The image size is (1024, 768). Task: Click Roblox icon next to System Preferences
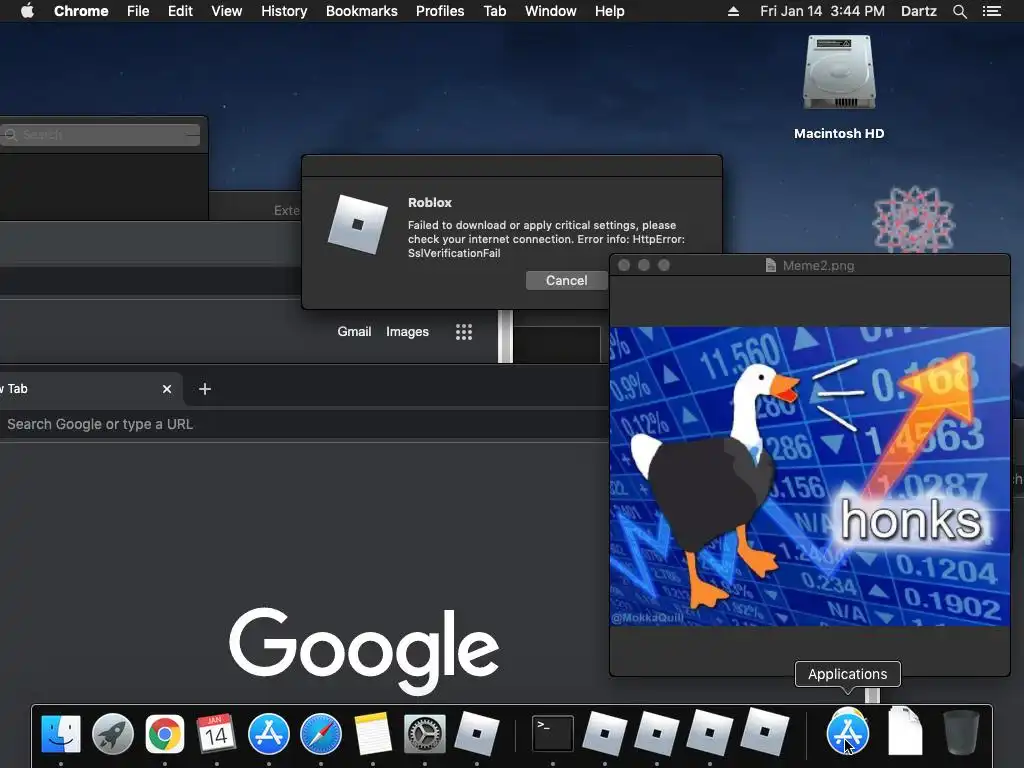tap(477, 733)
